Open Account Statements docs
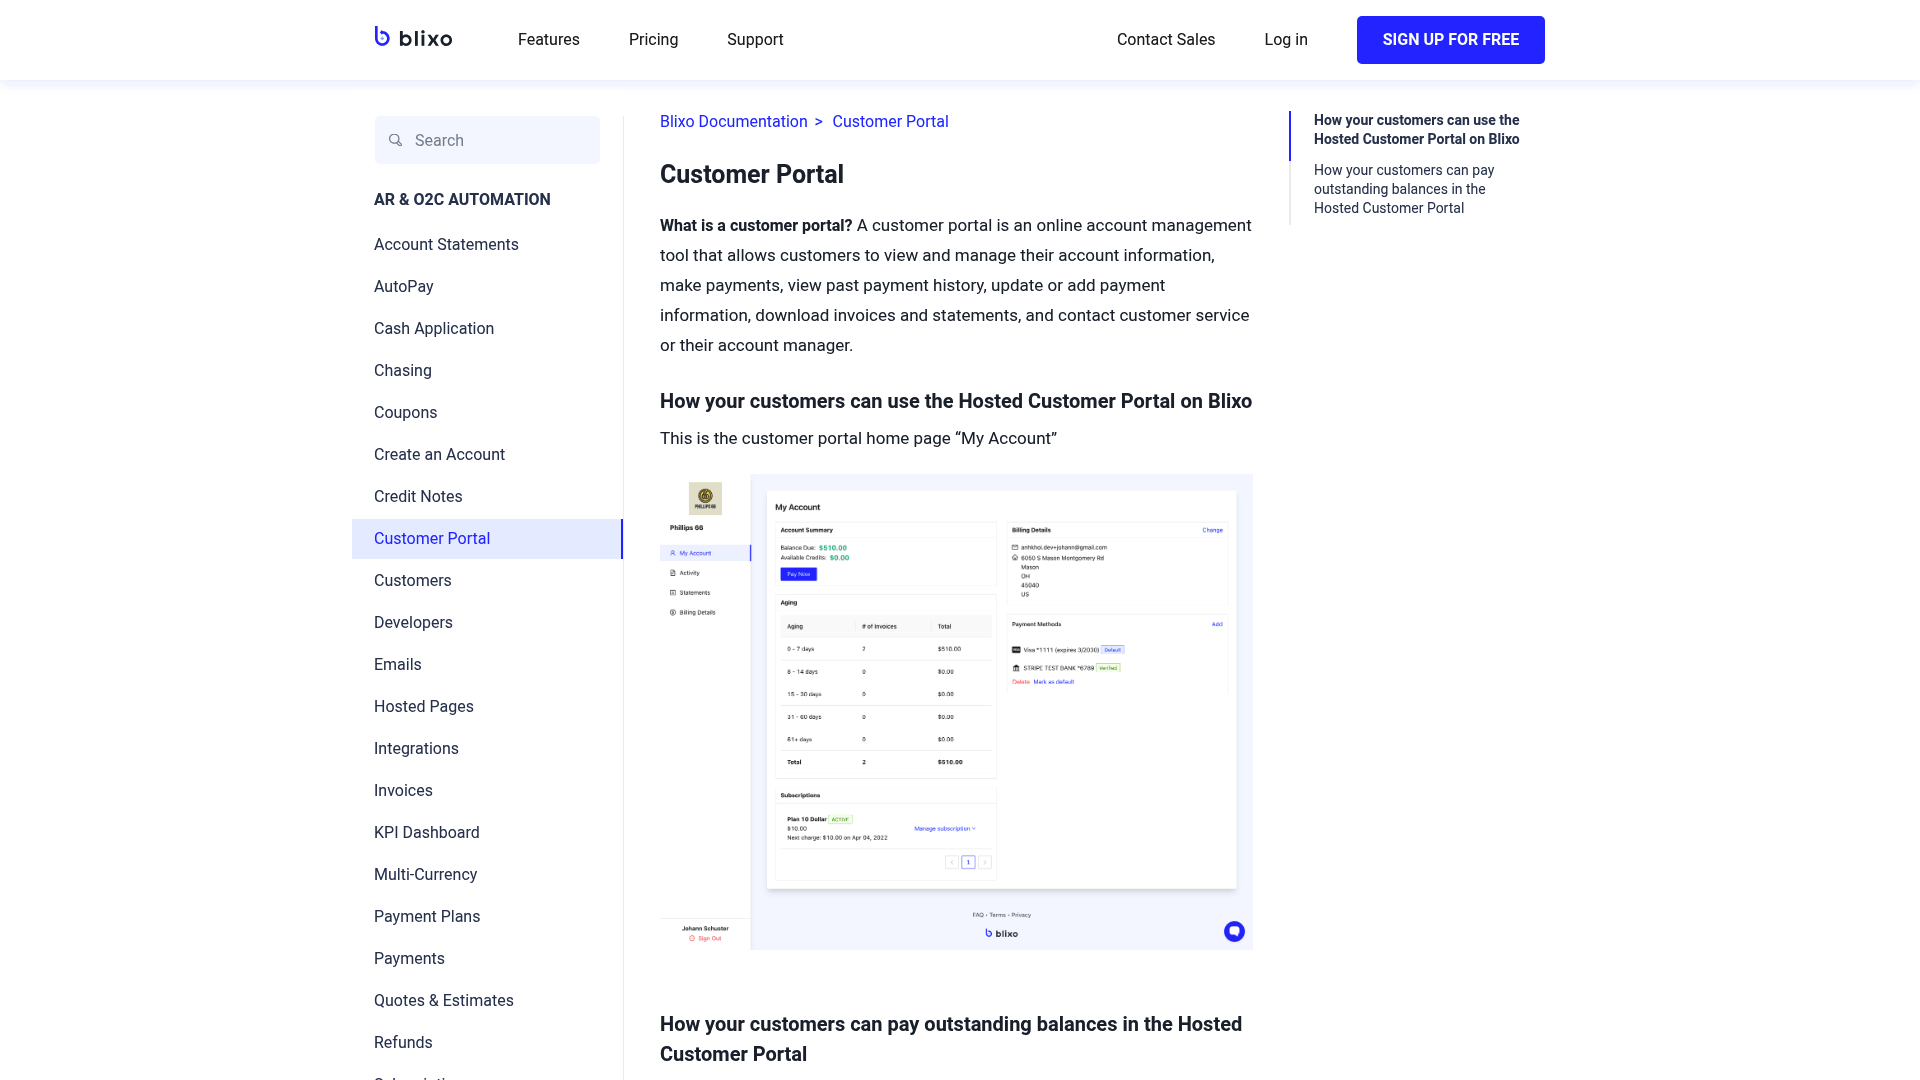This screenshot has width=1920, height=1080. click(446, 245)
